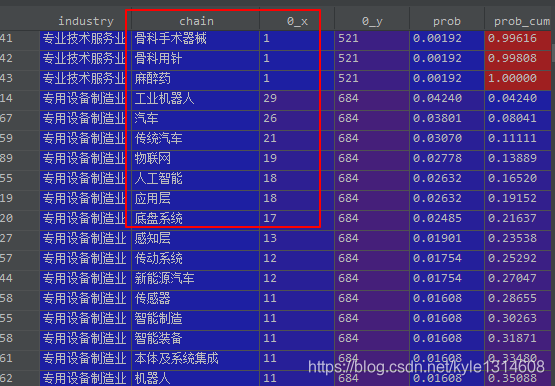Click the red 1.00000 prob_cum cell
Screen dimensions: 555x386
(517, 79)
